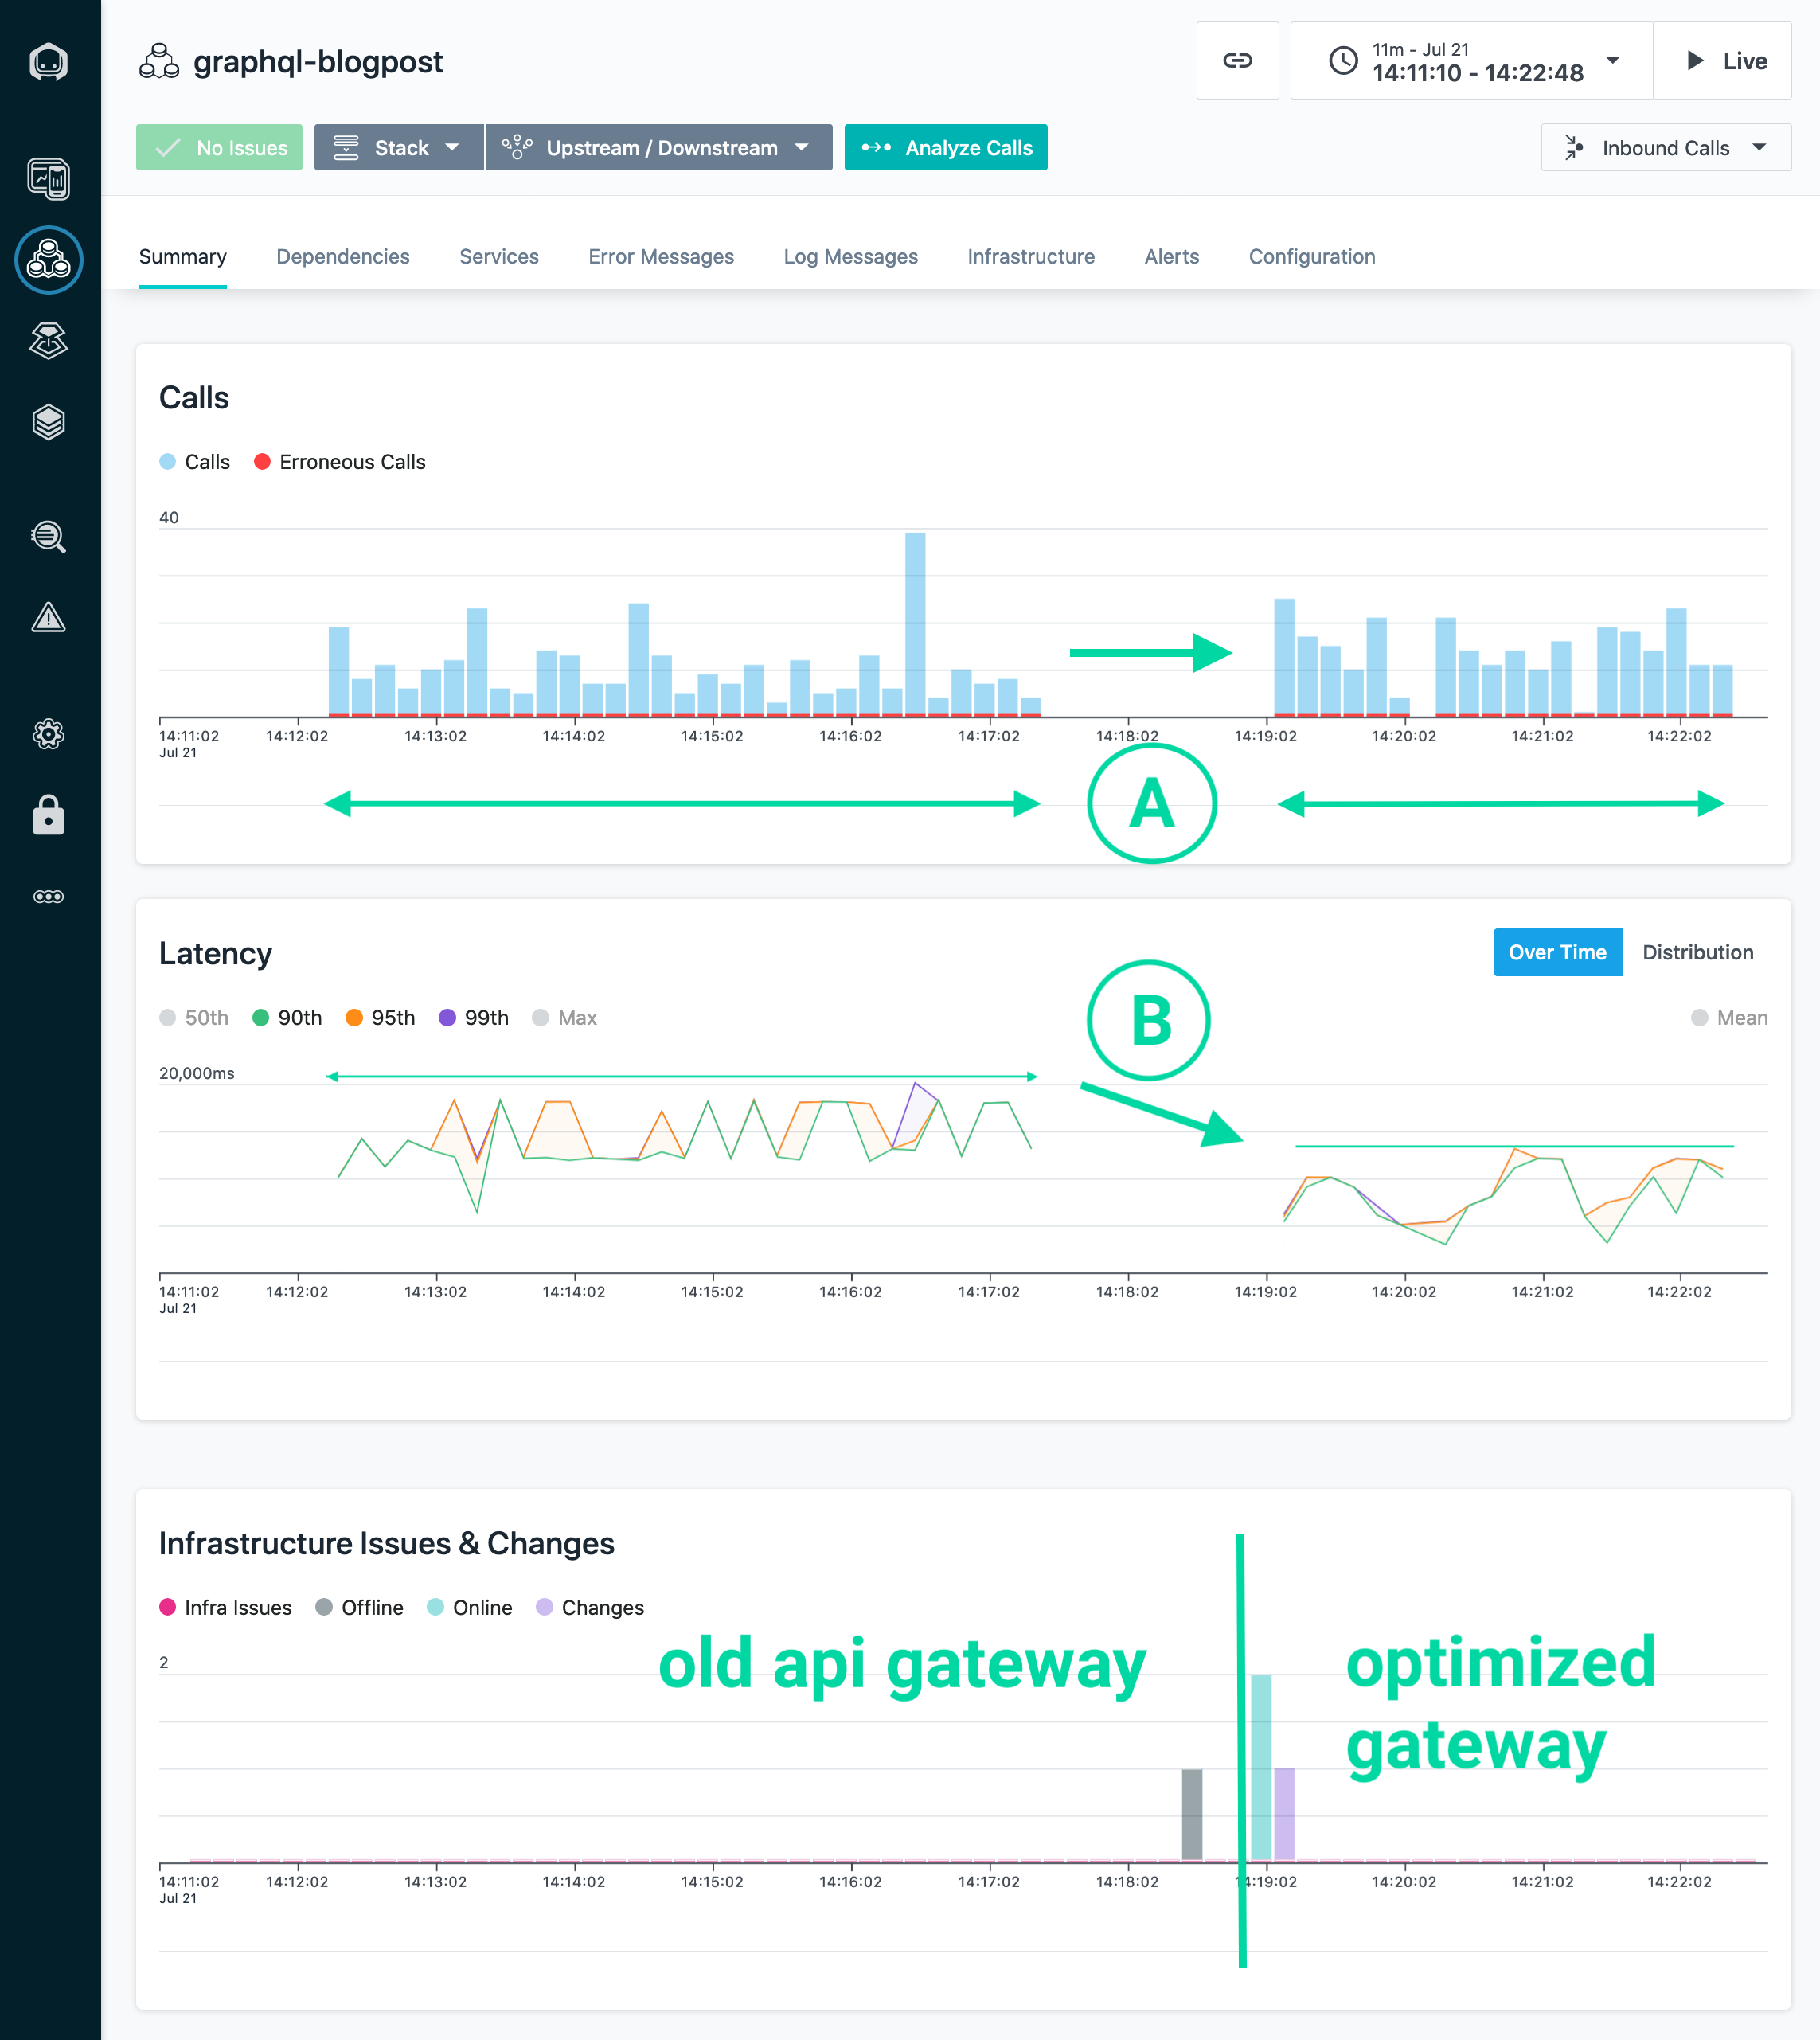Click the copy link icon button

click(1237, 61)
